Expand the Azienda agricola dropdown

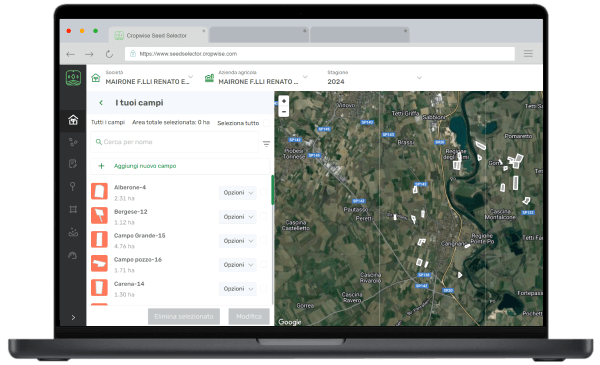tap(305, 77)
